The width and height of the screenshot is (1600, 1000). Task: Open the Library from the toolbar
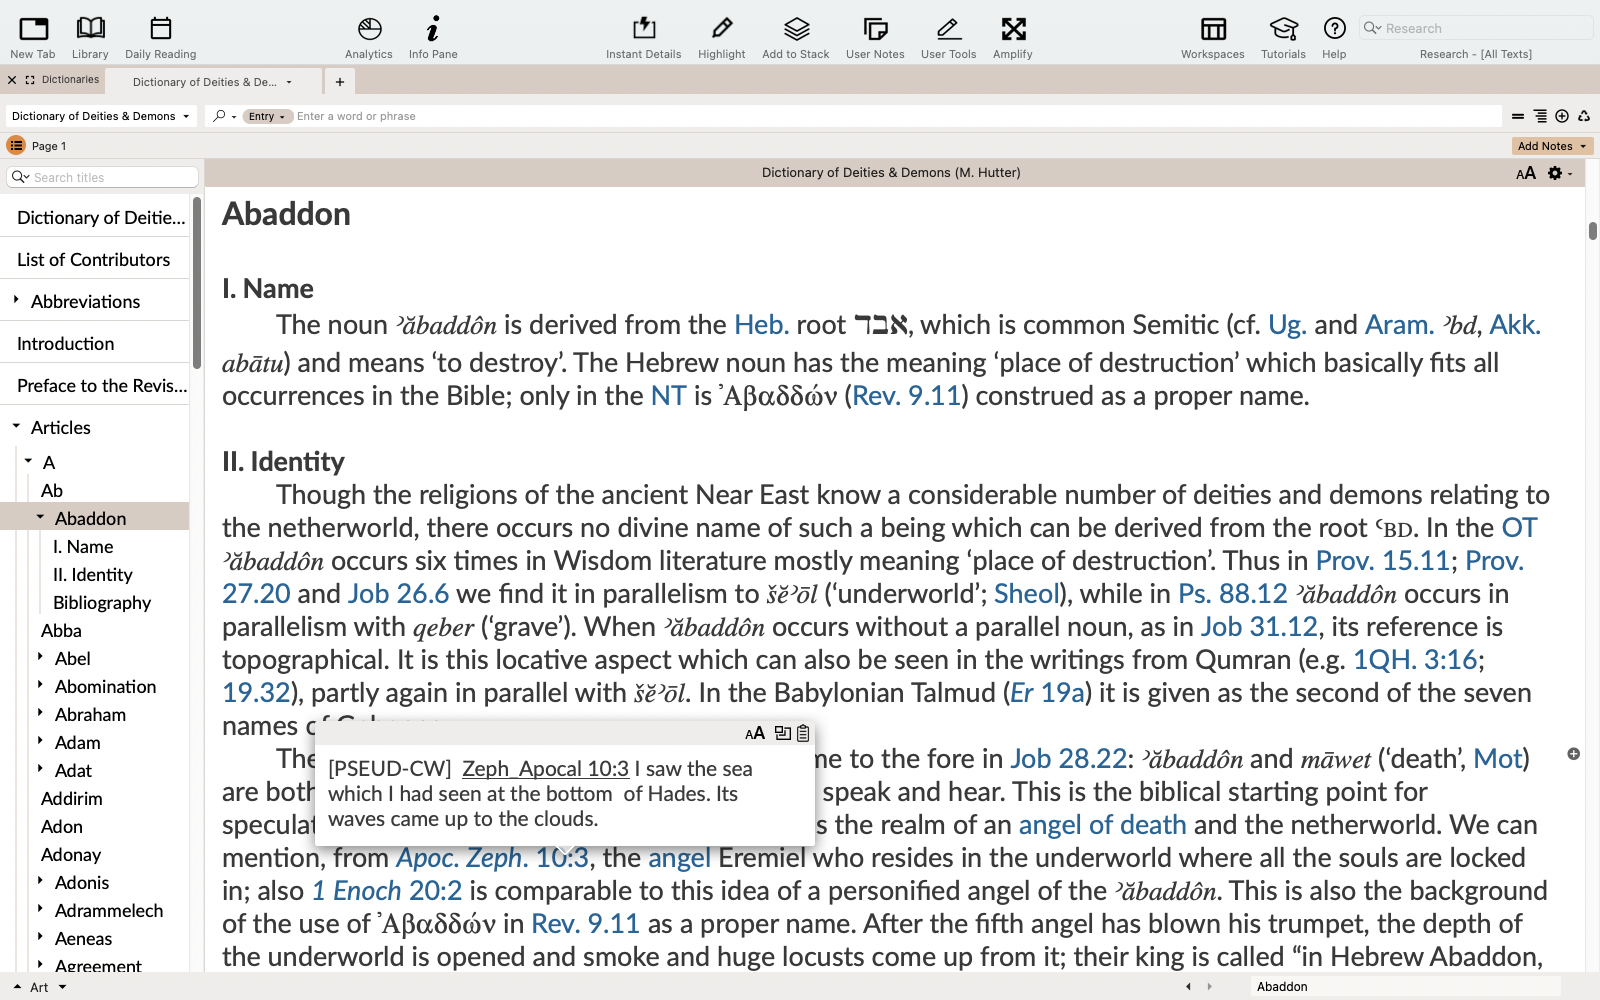[90, 37]
